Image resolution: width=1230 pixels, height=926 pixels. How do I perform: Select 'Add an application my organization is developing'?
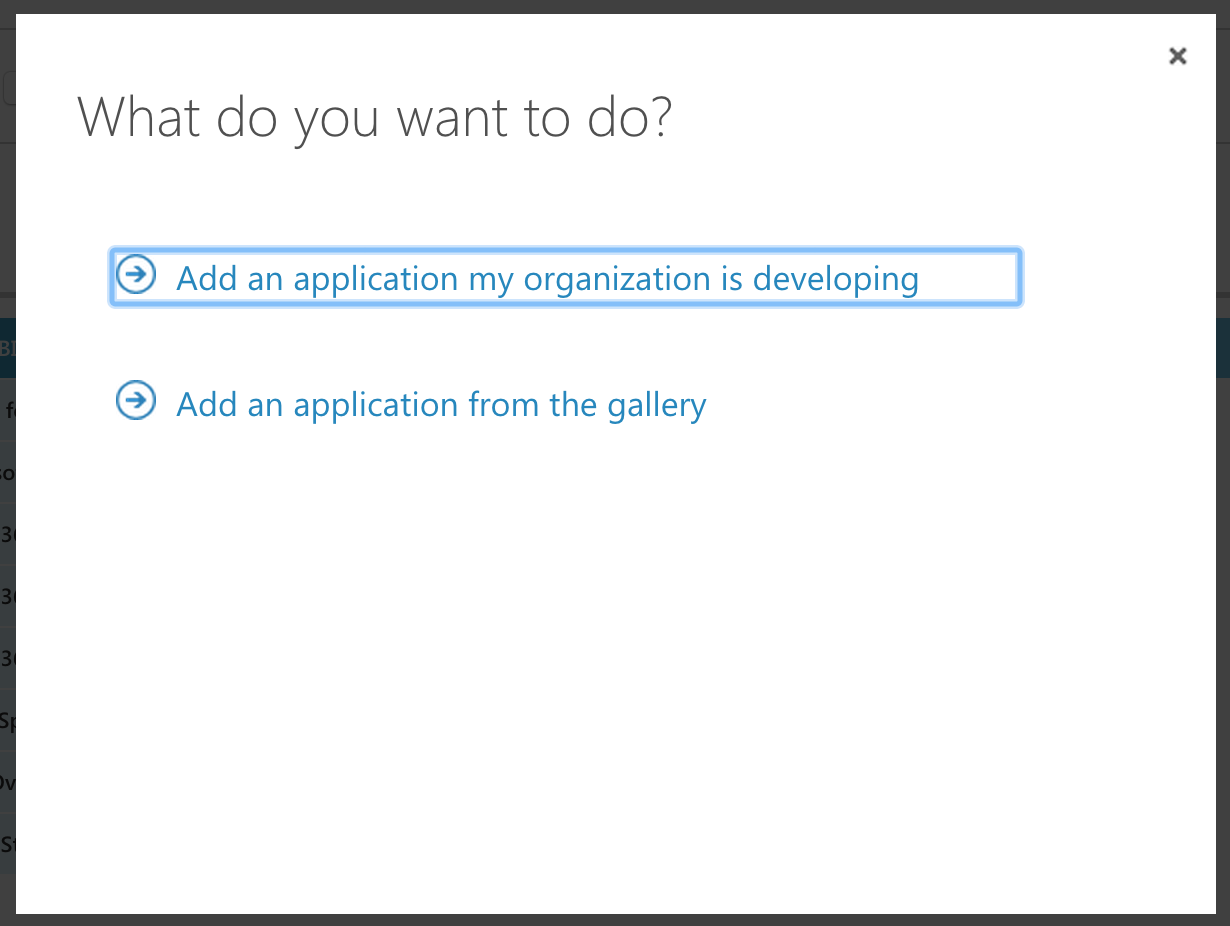point(547,278)
